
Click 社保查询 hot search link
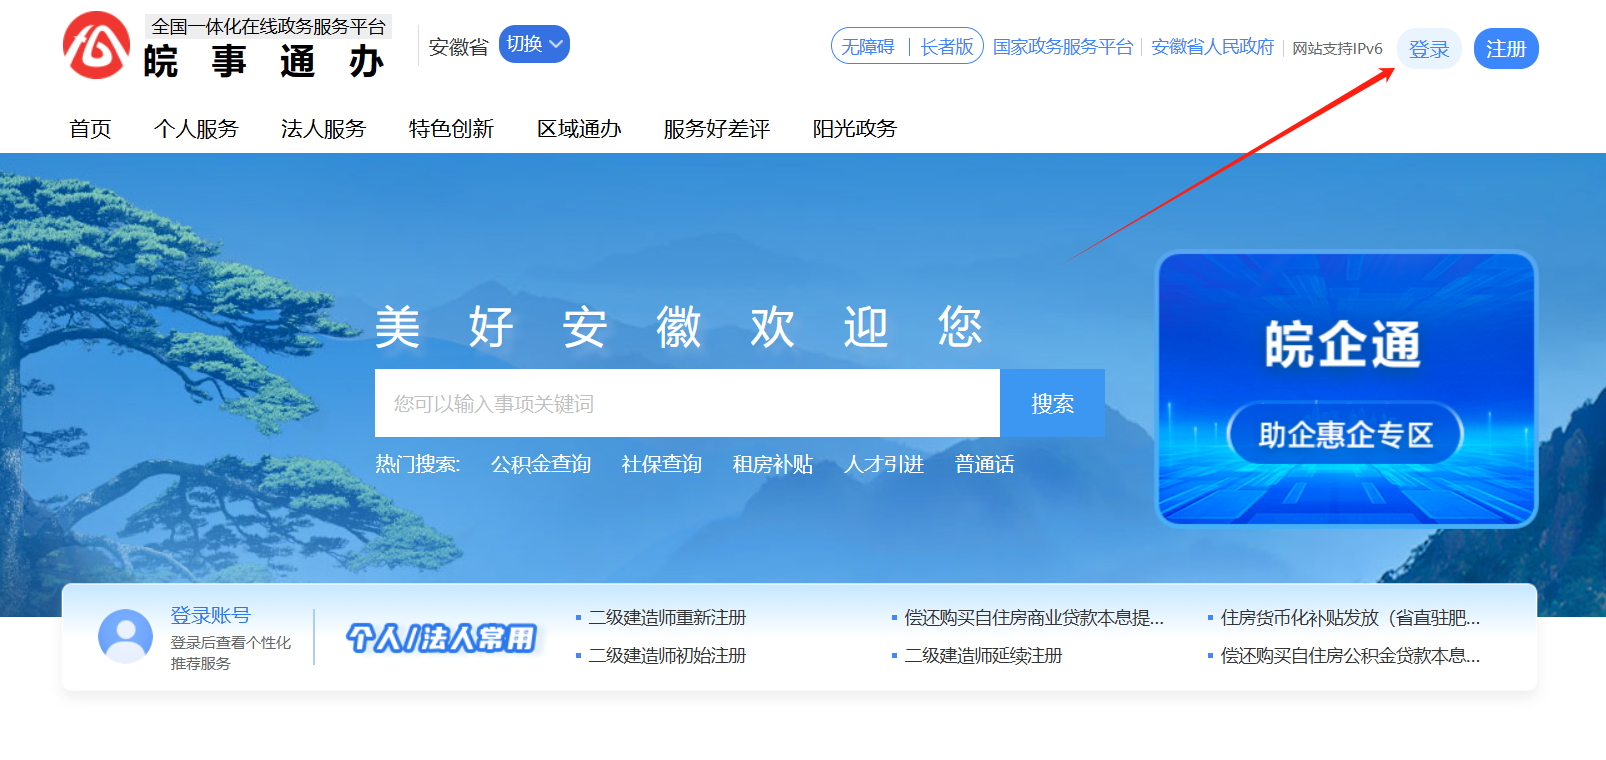pyautogui.click(x=661, y=464)
